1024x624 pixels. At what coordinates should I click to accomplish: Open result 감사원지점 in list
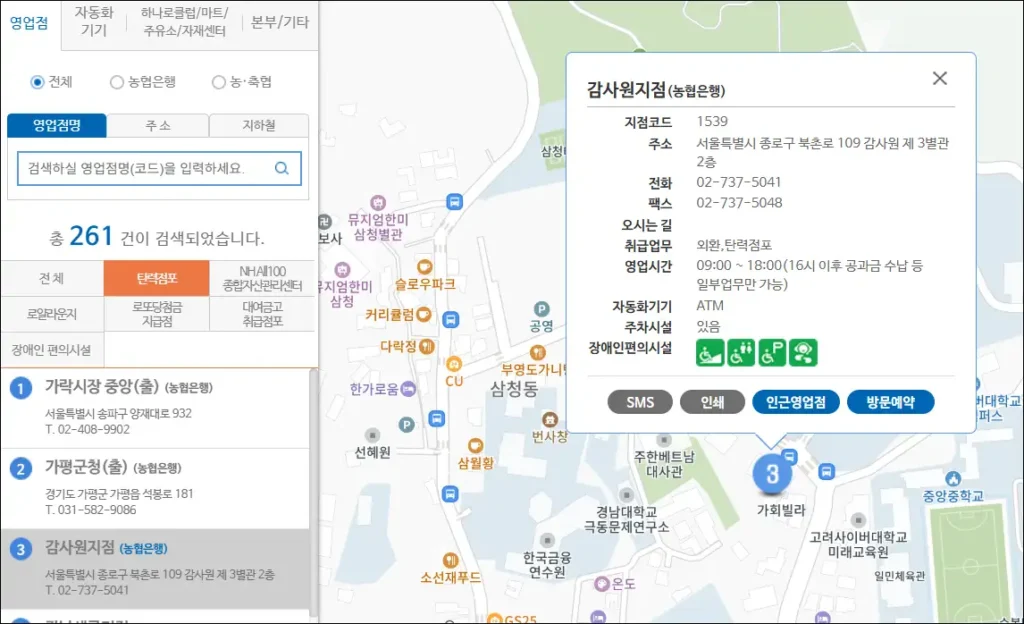pyautogui.click(x=155, y=569)
